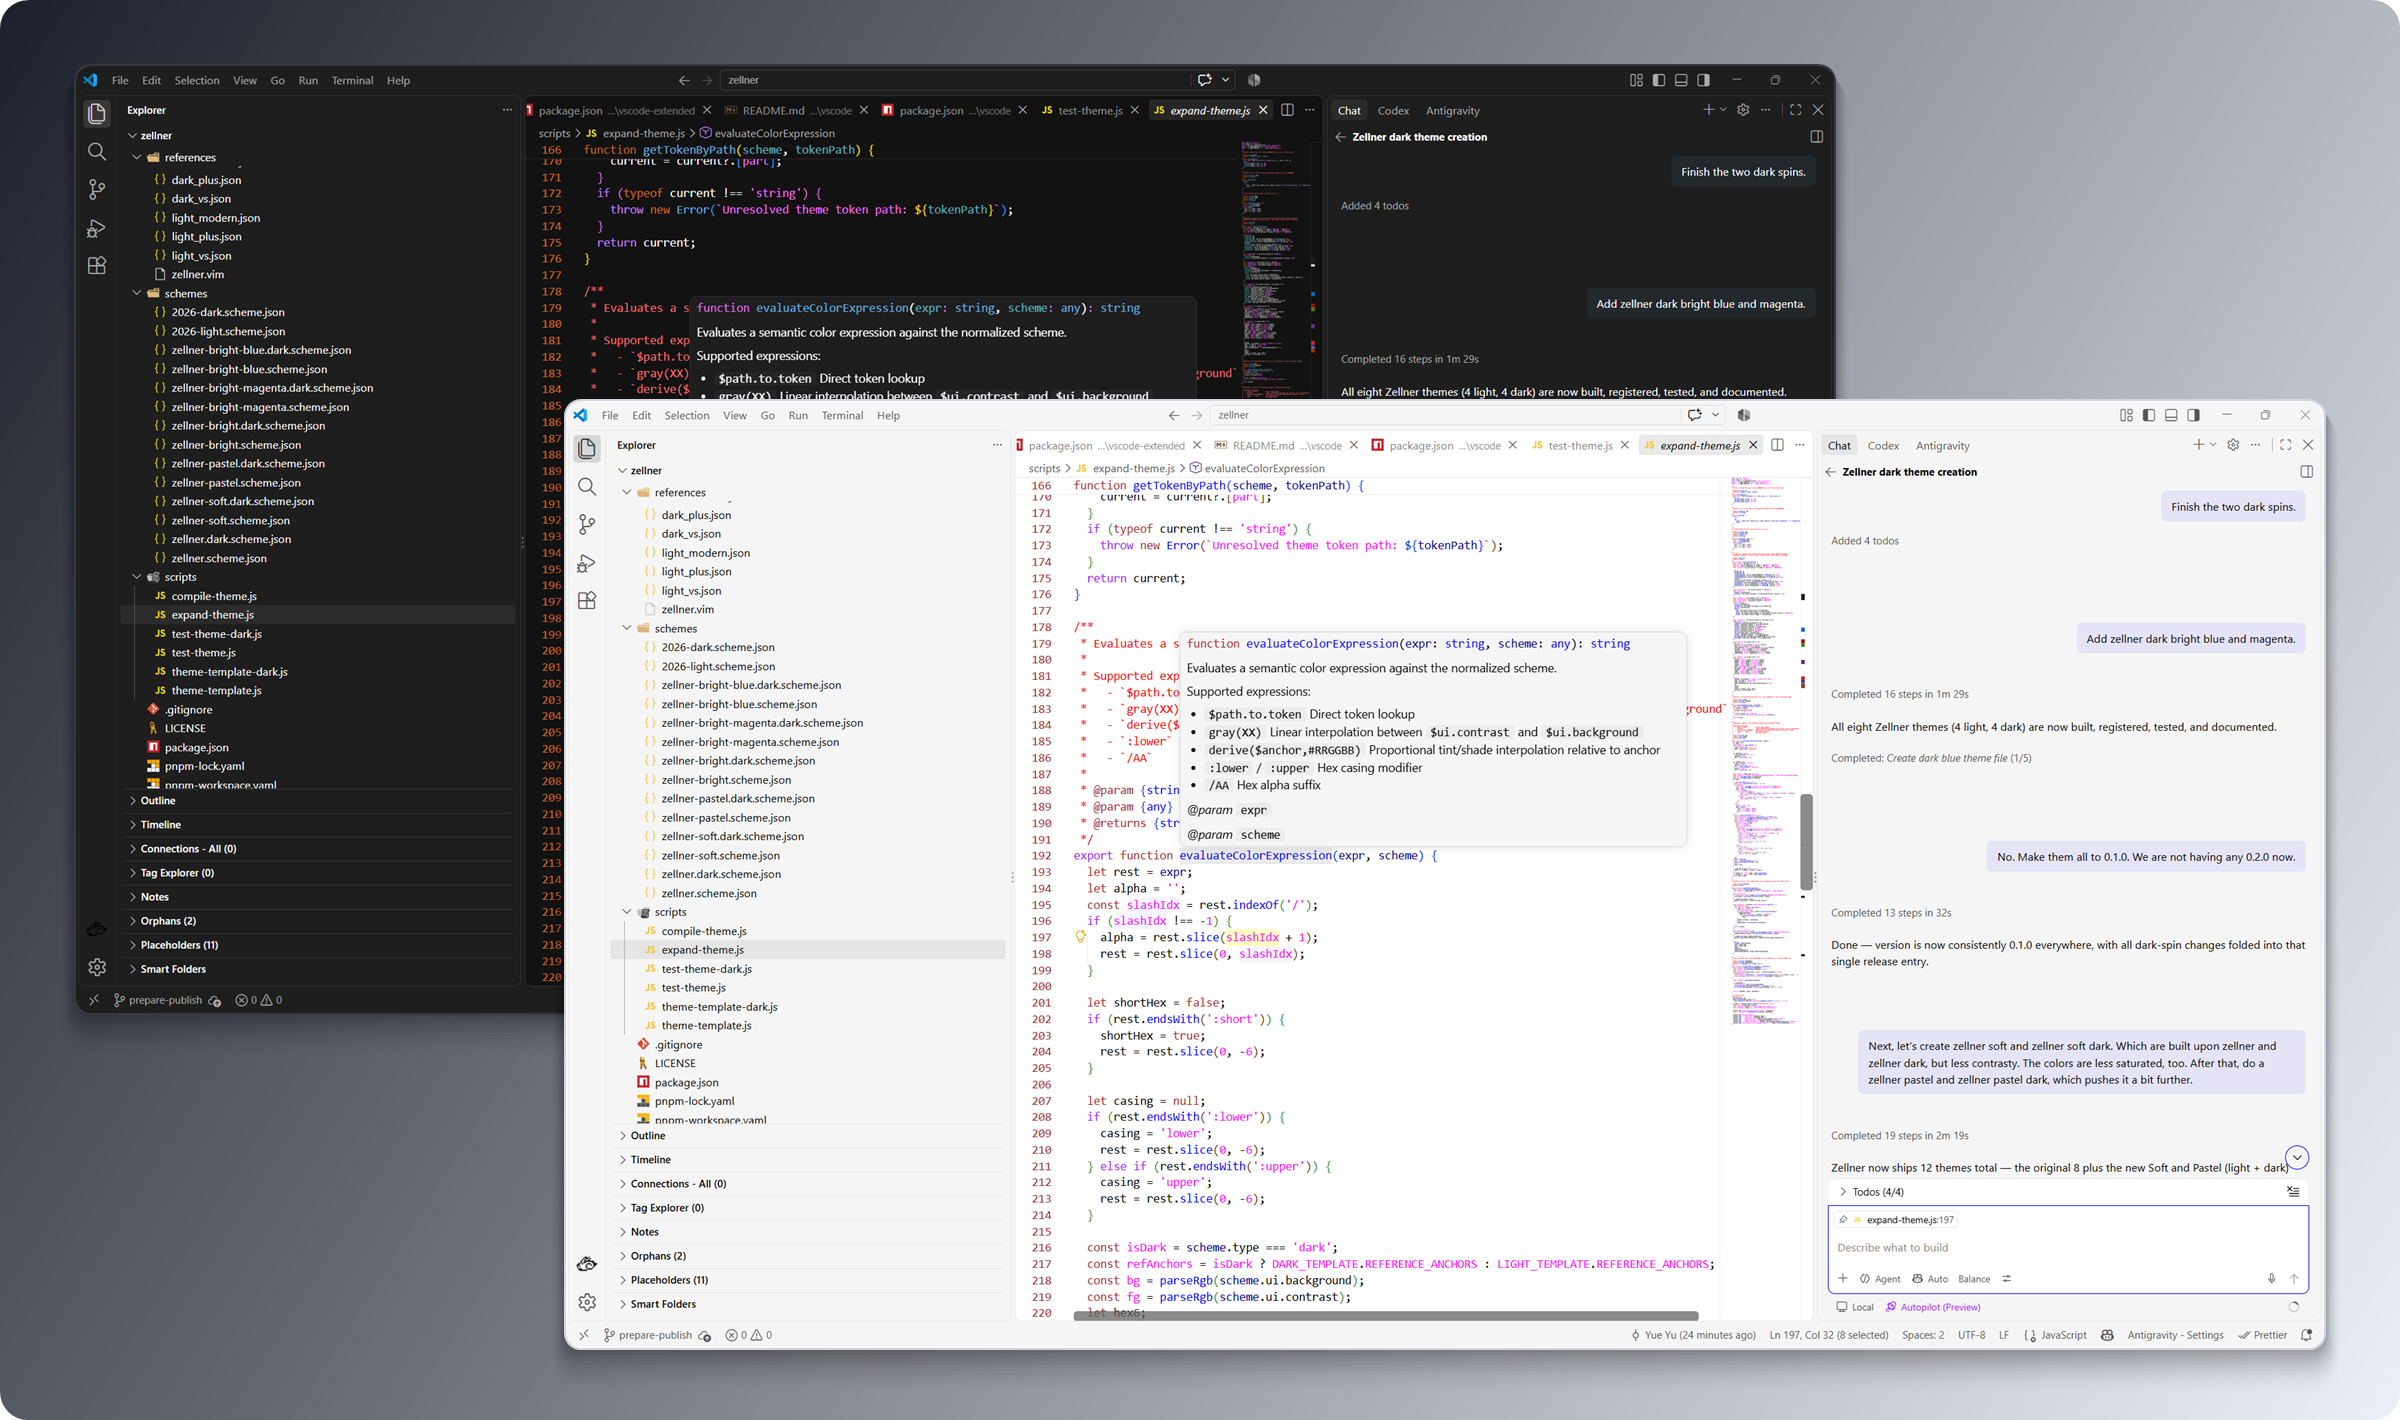Screen dimensions: 2400x1420
Task: Open Terminal menu in front window
Action: [842, 415]
